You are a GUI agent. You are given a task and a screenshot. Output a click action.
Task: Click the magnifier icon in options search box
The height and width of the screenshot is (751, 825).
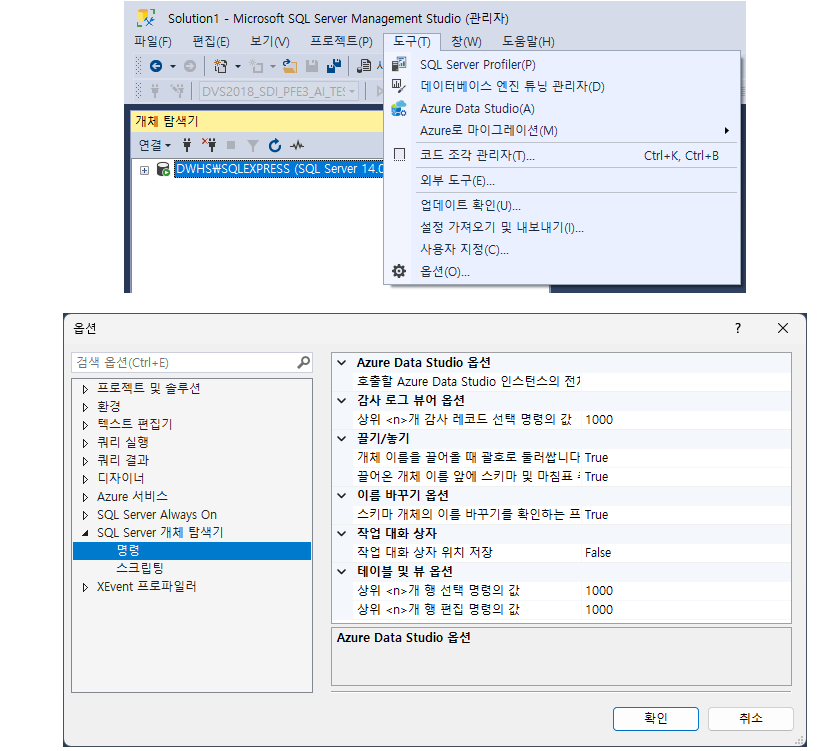(304, 362)
